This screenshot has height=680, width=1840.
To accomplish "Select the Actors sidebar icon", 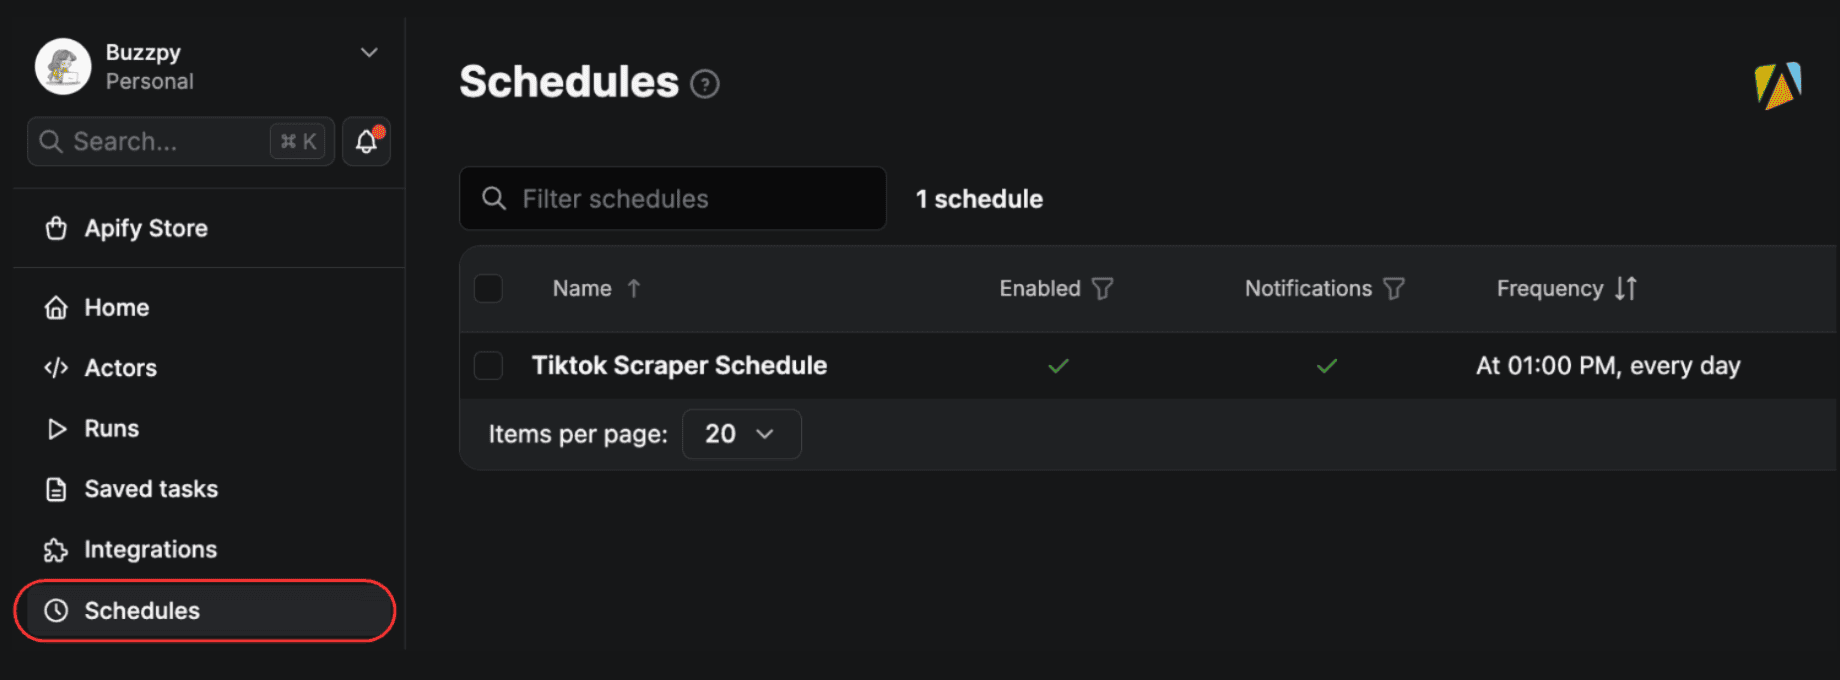I will 57,368.
